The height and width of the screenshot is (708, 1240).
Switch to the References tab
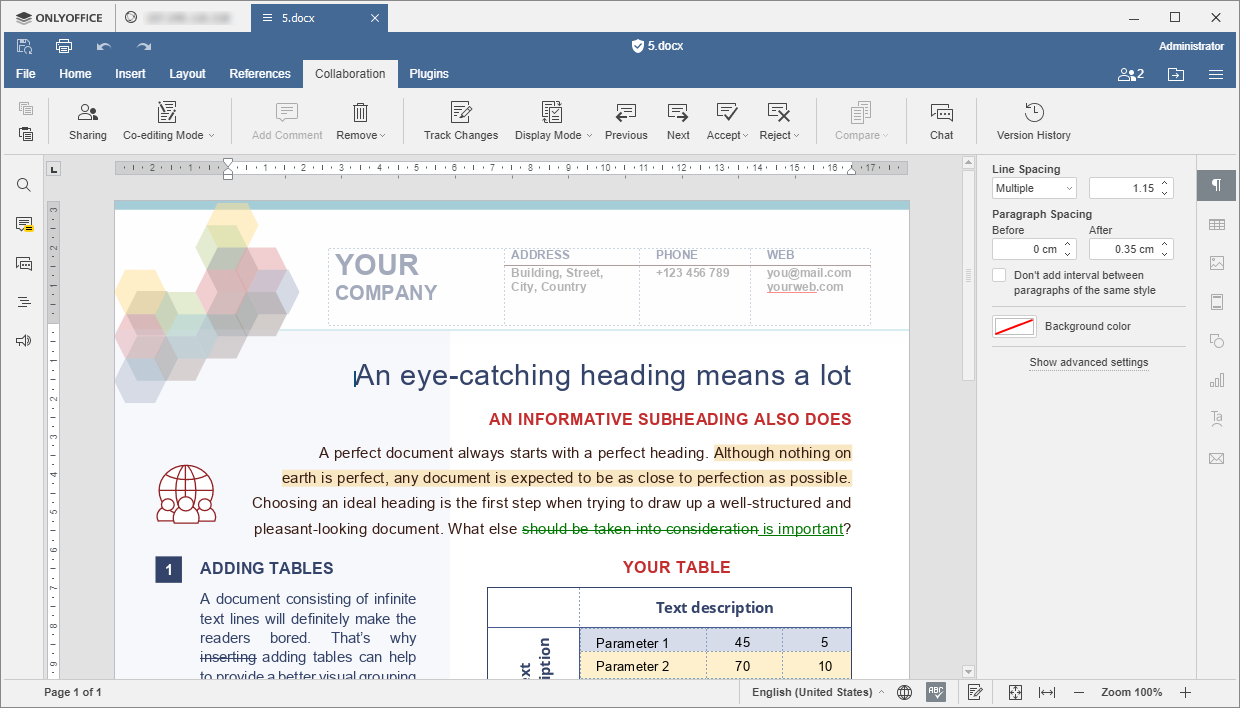[260, 74]
